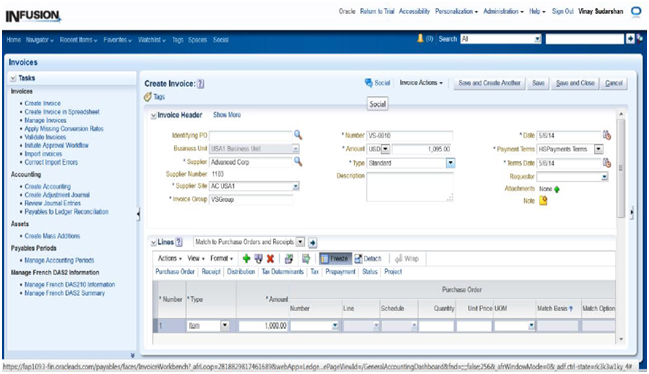Click the duplicate line toolbar icon
This screenshot has width=649, height=374.
[258, 259]
